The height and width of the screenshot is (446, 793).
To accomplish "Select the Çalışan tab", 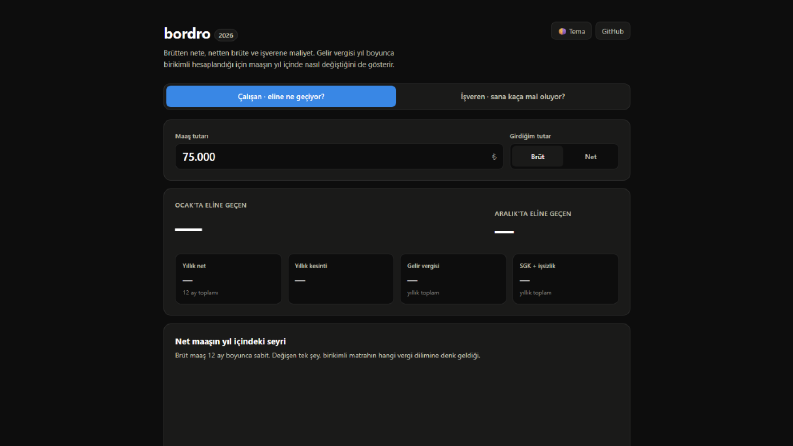I will pyautogui.click(x=281, y=97).
